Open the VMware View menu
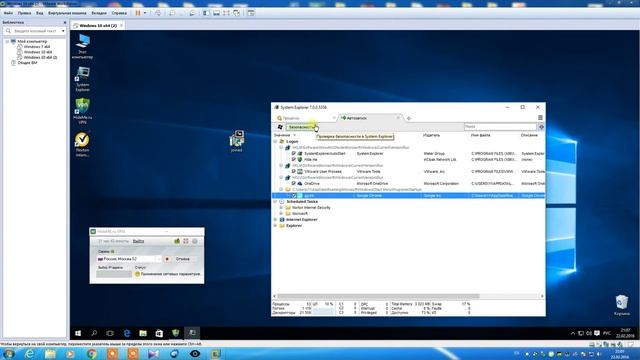The height and width of the screenshot is (360, 640). coord(40,13)
